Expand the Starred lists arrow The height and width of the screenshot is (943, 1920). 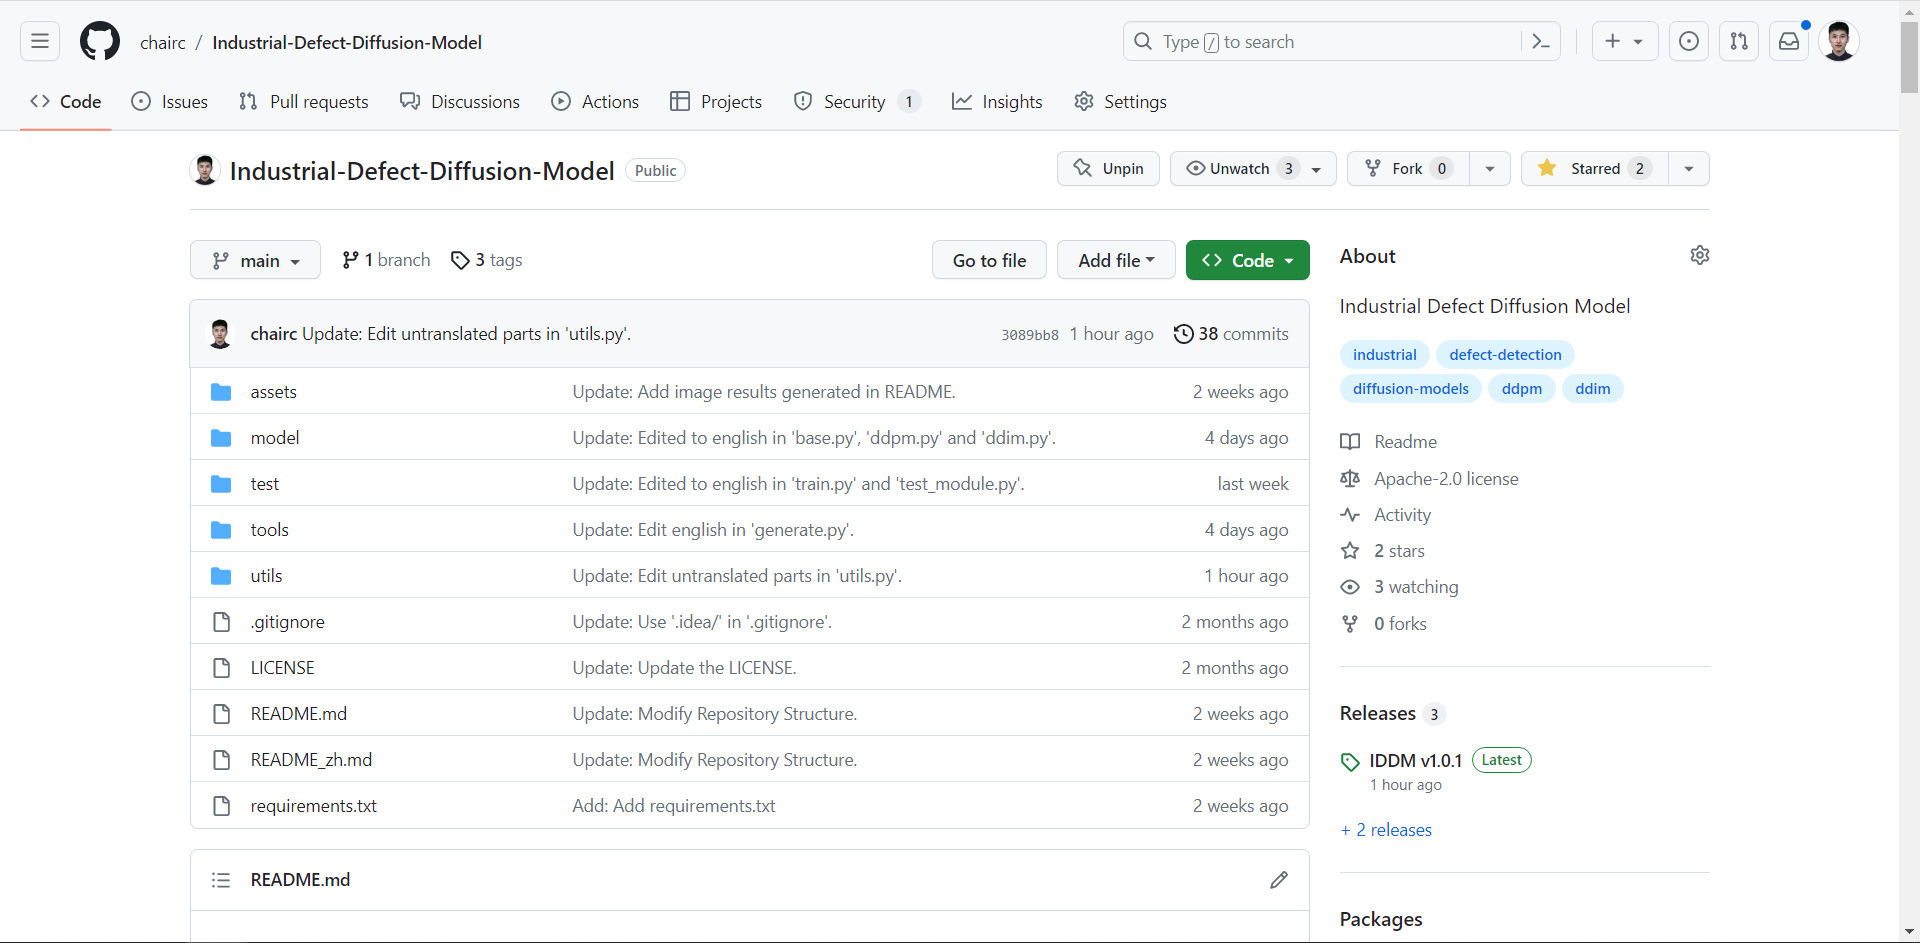point(1689,169)
